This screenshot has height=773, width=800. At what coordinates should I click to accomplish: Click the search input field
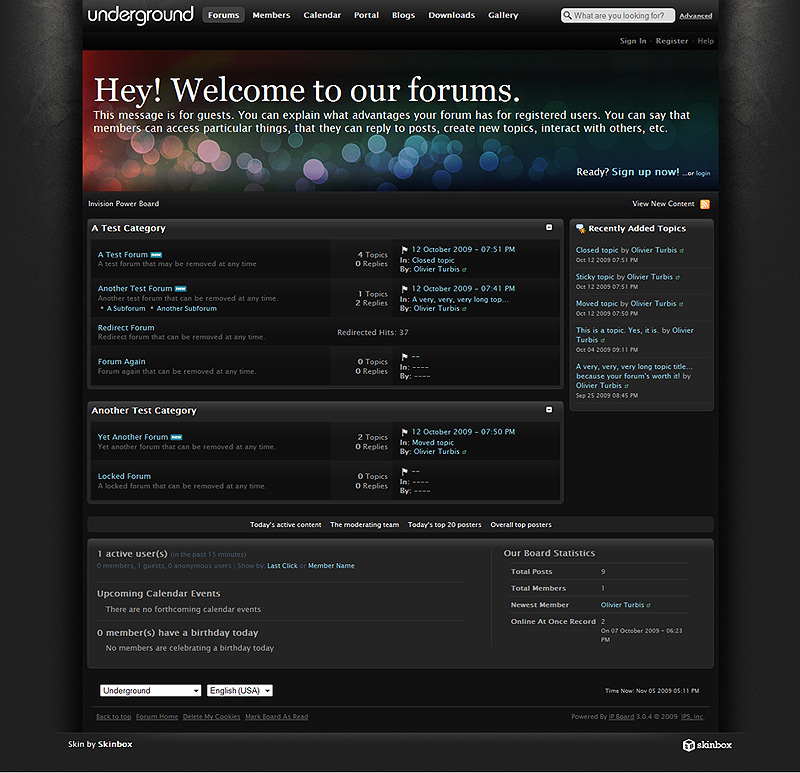pyautogui.click(x=622, y=16)
